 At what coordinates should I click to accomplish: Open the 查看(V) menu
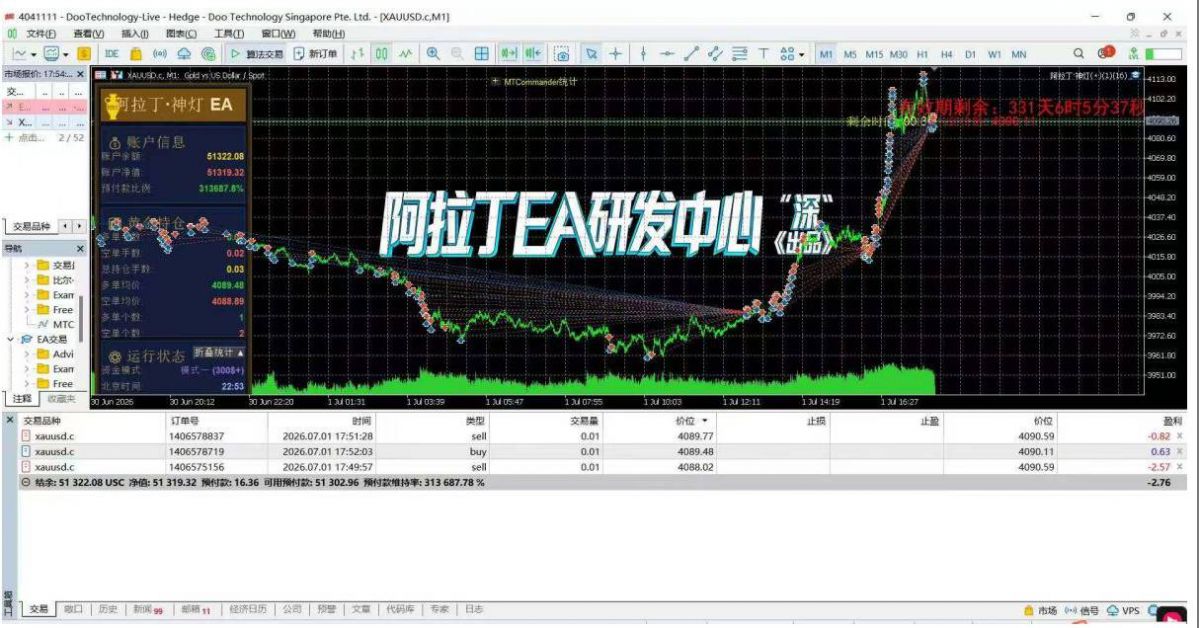[89, 34]
